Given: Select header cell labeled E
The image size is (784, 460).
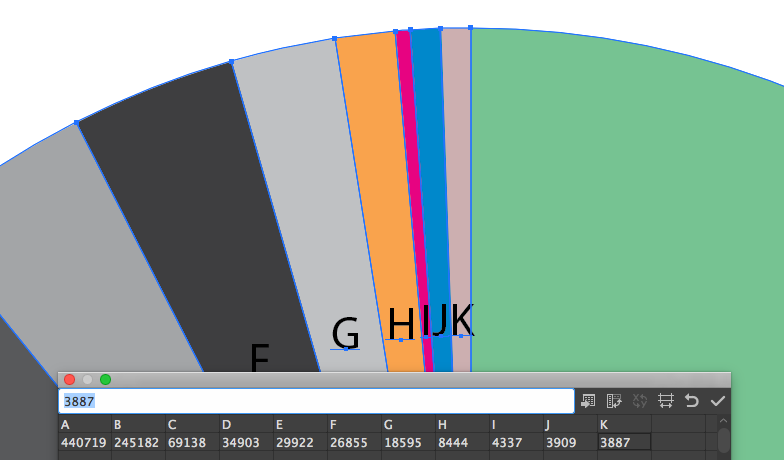Looking at the screenshot, I should click(x=300, y=424).
